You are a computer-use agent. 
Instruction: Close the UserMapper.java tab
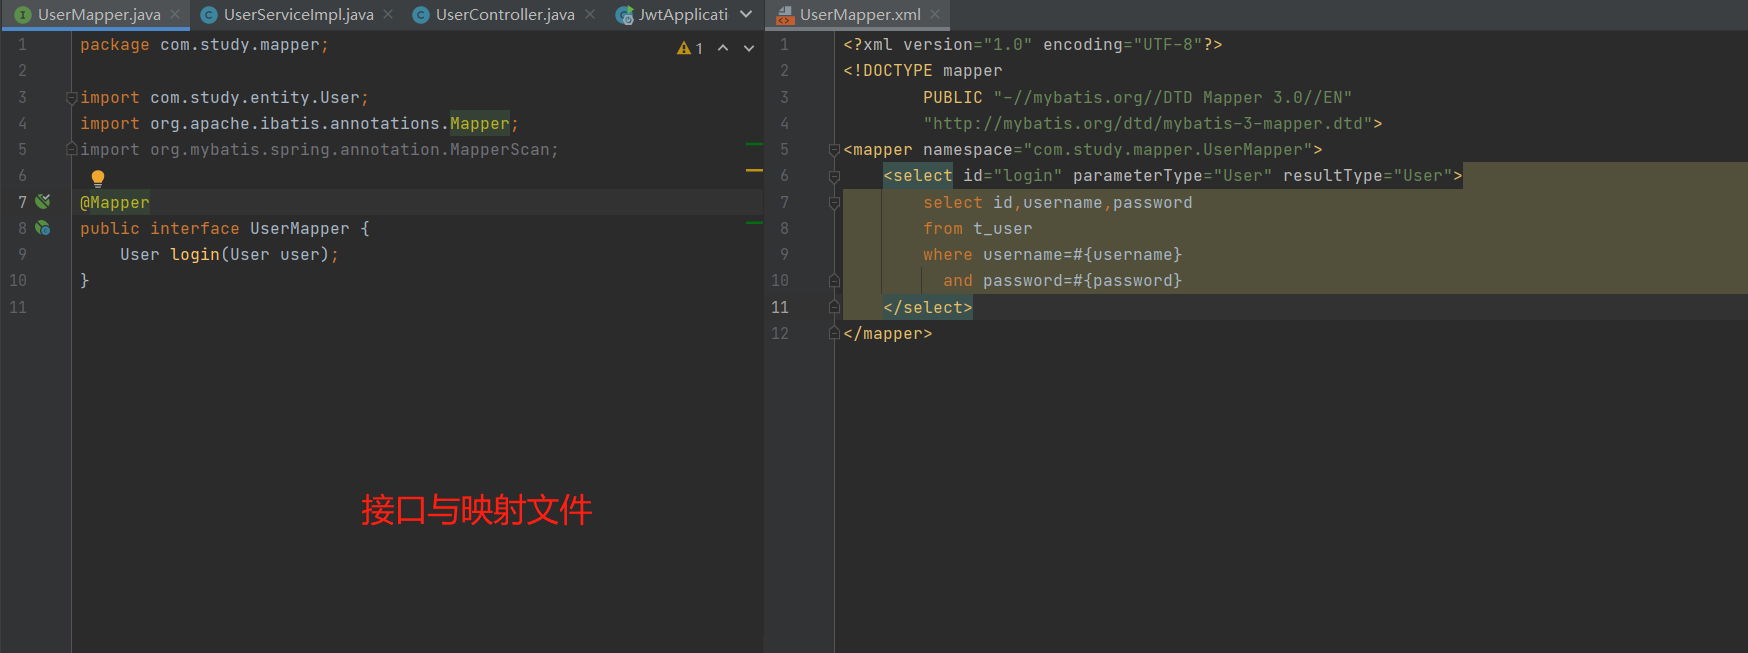click(175, 14)
